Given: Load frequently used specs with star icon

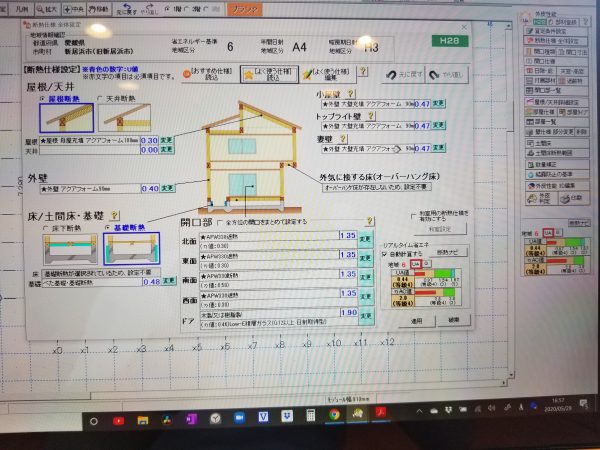Looking at the screenshot, I should coord(269,74).
